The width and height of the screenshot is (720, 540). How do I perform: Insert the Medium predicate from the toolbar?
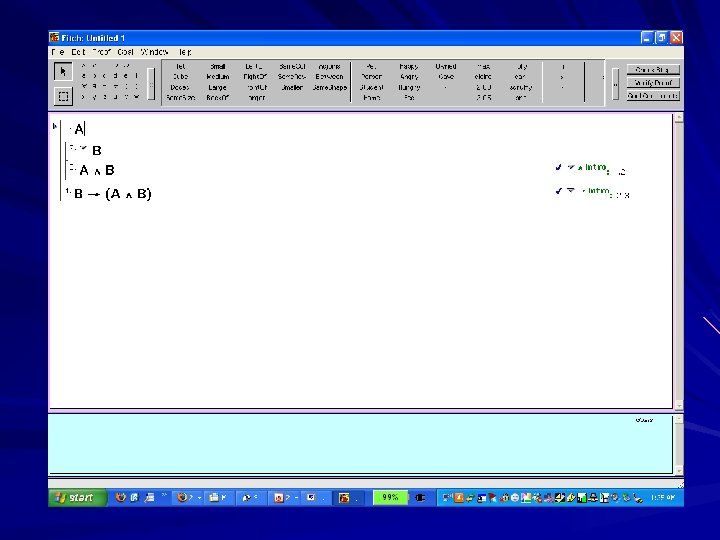(218, 77)
